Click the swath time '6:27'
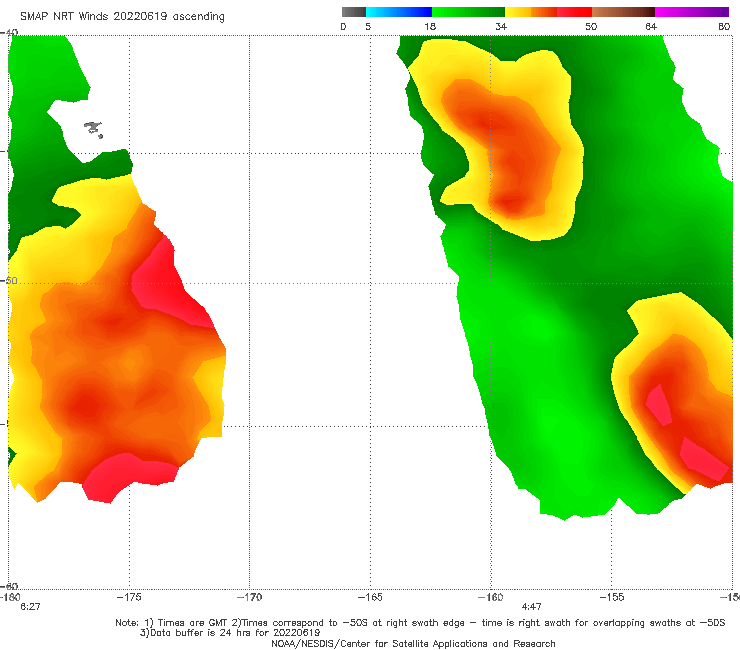Viewport: 740px width, 650px height. [30, 607]
